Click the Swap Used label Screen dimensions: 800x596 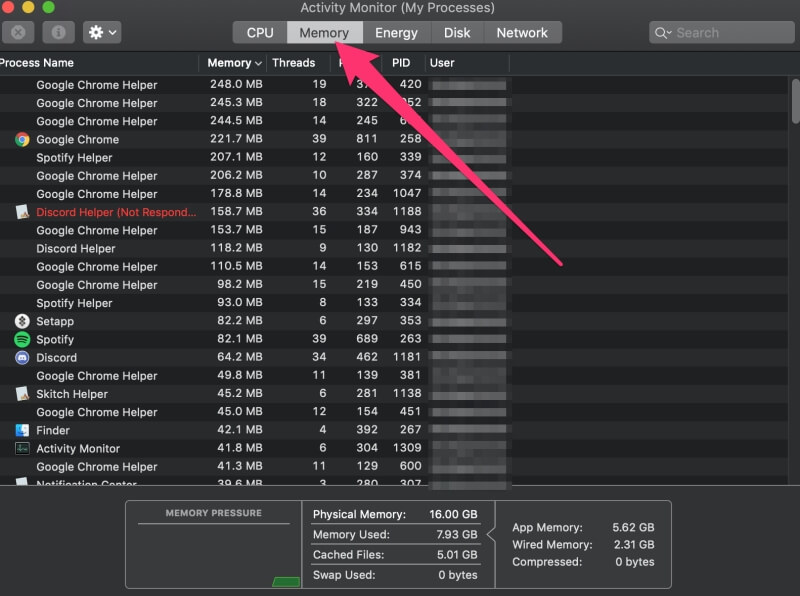[x=344, y=575]
